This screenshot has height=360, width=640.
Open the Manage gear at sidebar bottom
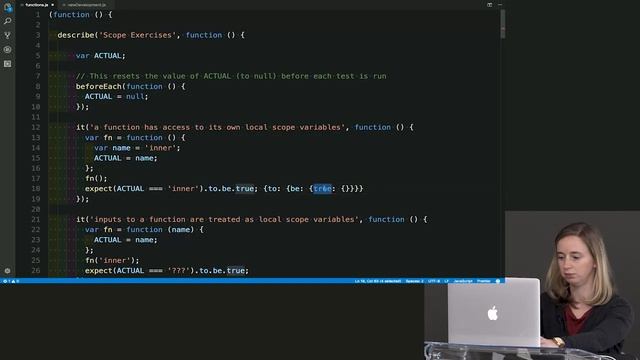(x=7, y=271)
